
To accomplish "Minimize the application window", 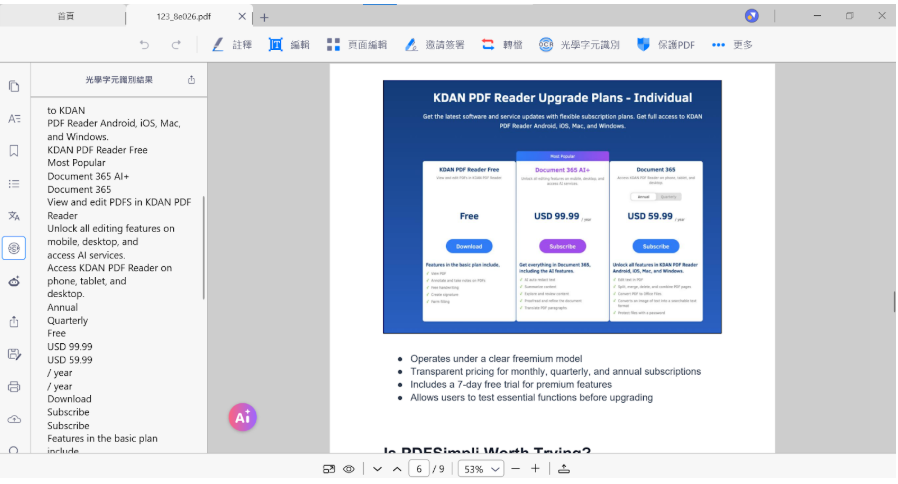I will click(817, 16).
